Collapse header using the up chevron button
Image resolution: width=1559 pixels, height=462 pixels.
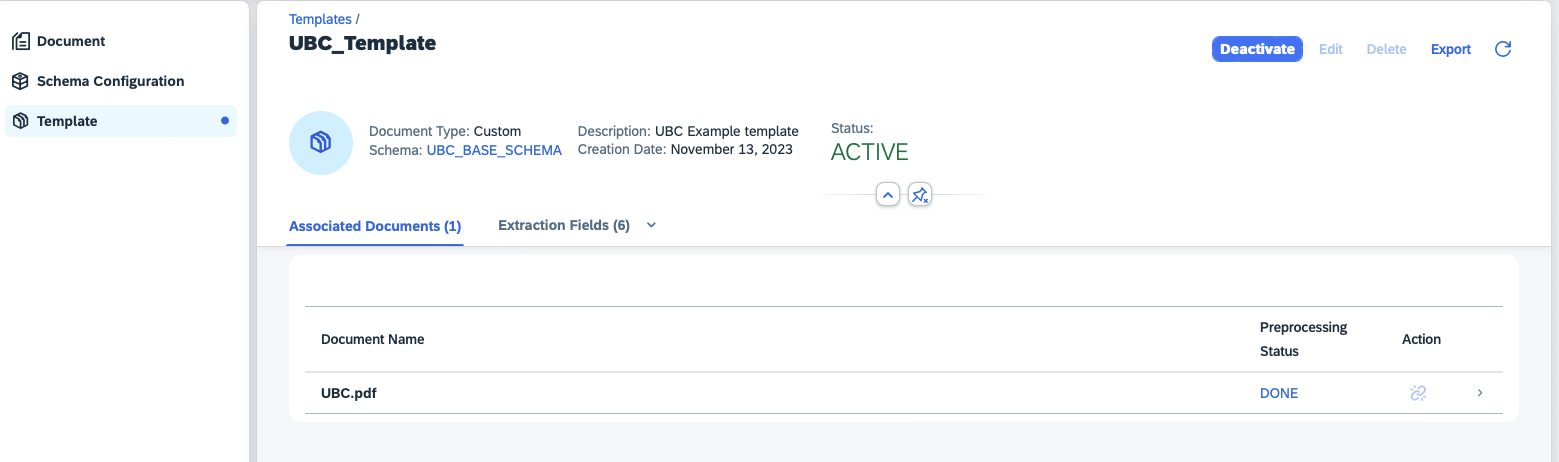click(x=888, y=194)
